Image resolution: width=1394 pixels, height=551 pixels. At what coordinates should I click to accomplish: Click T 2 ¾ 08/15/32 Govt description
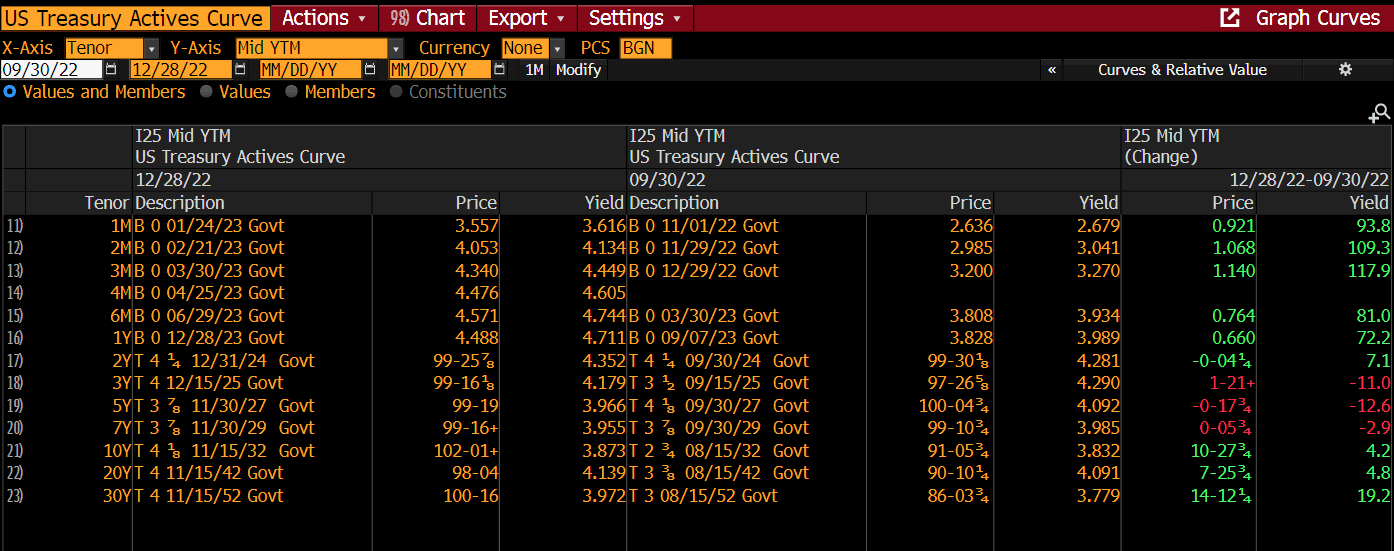(719, 451)
